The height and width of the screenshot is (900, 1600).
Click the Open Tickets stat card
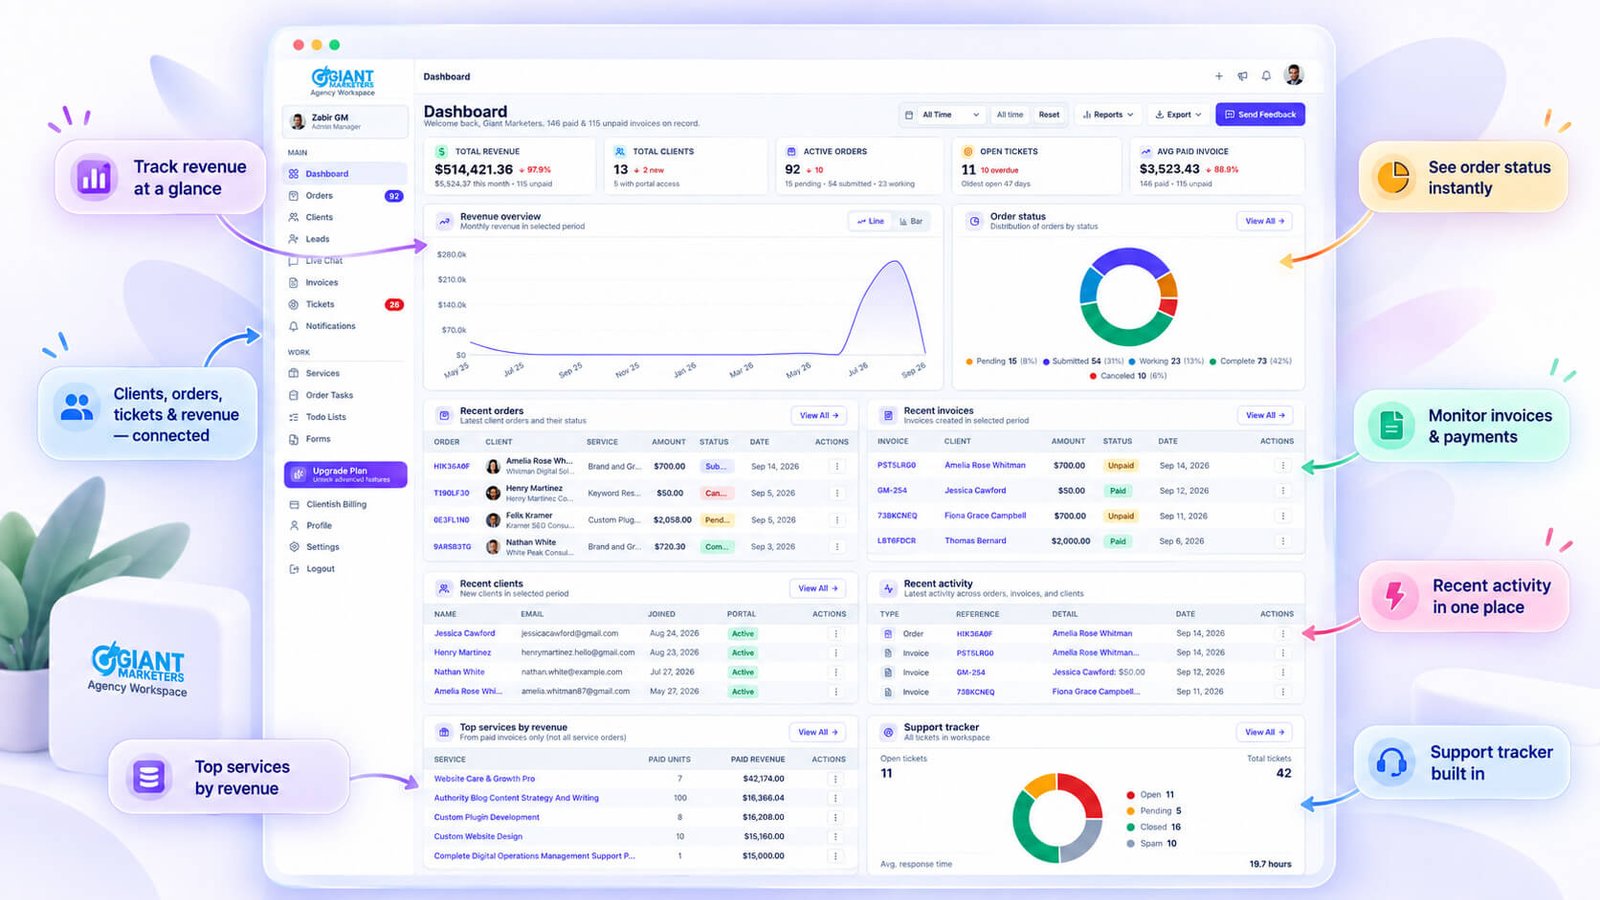click(1036, 166)
